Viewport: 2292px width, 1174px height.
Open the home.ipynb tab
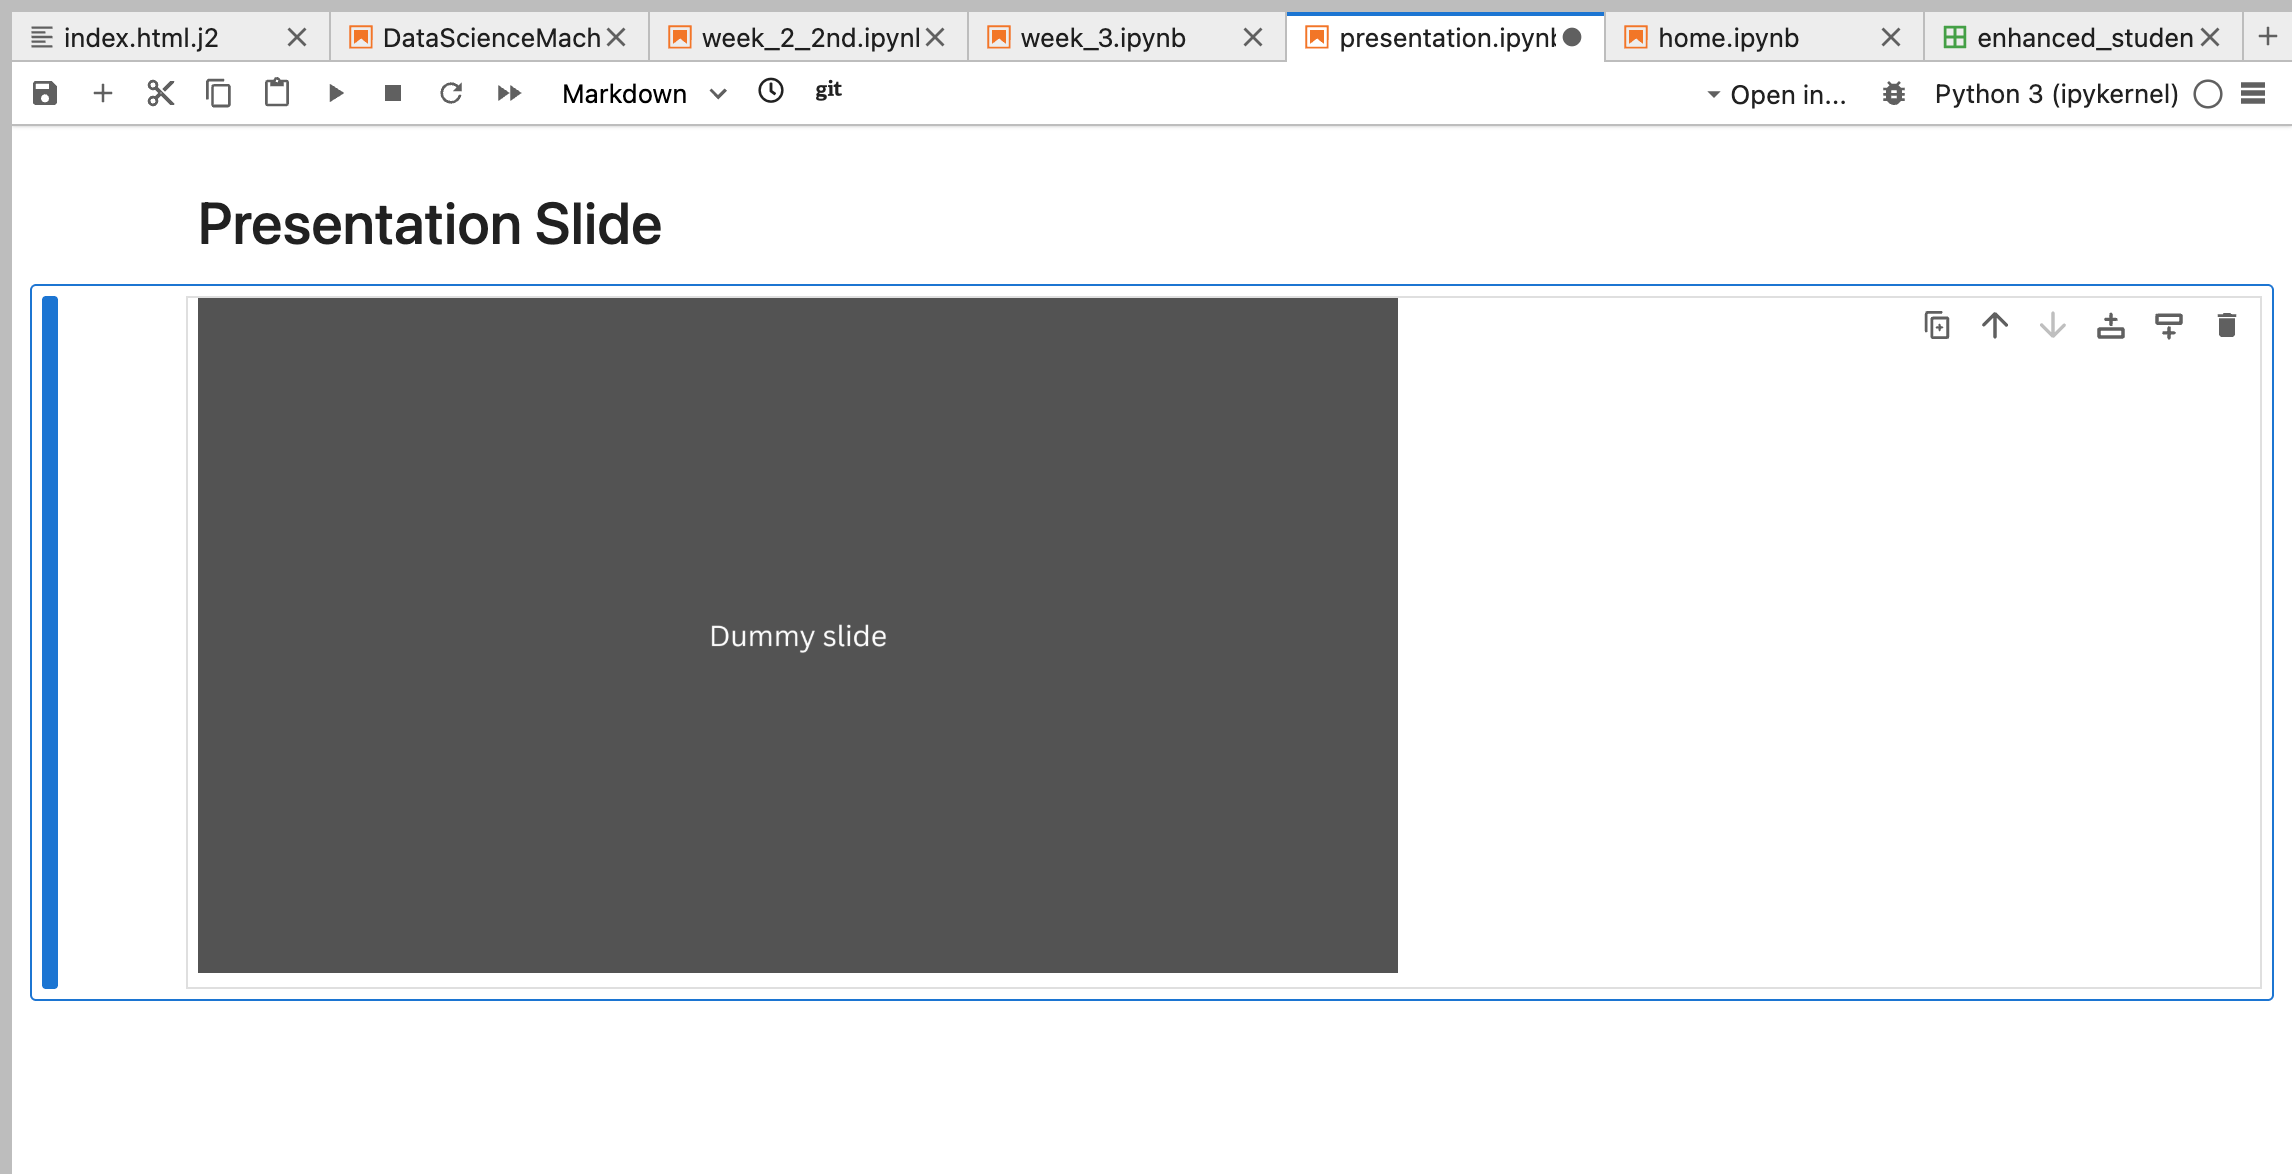coord(1728,38)
